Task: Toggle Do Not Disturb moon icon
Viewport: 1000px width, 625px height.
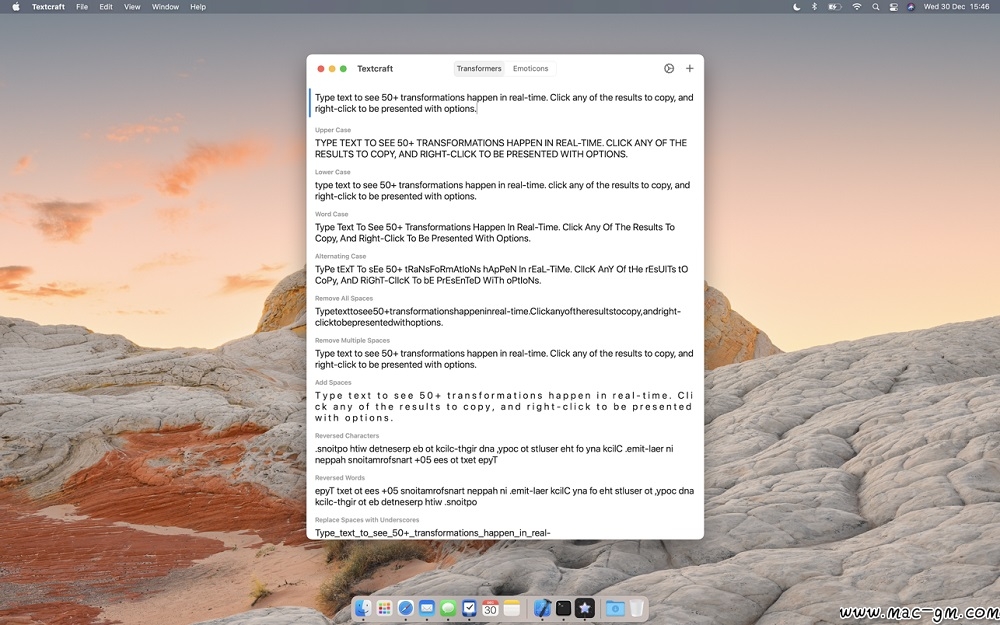Action: (x=797, y=6)
